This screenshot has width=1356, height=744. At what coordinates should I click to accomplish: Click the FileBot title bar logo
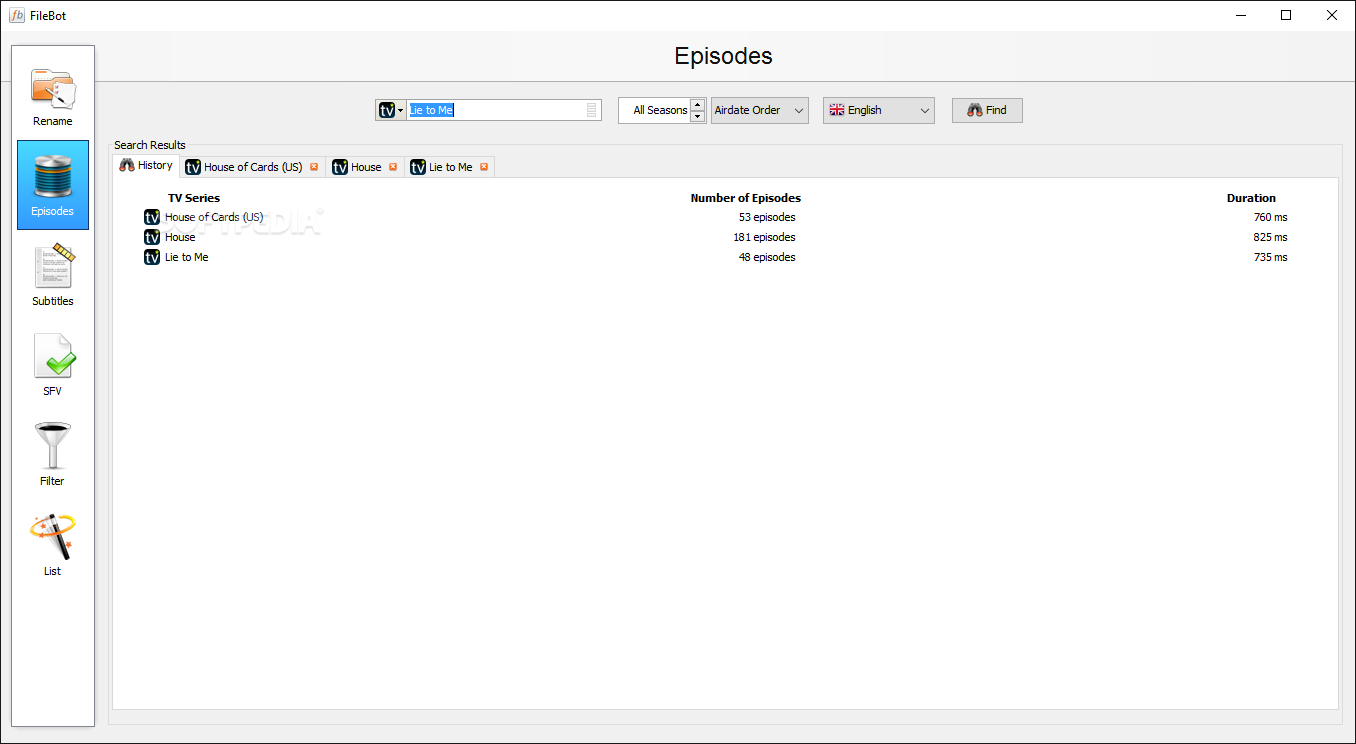pyautogui.click(x=17, y=15)
